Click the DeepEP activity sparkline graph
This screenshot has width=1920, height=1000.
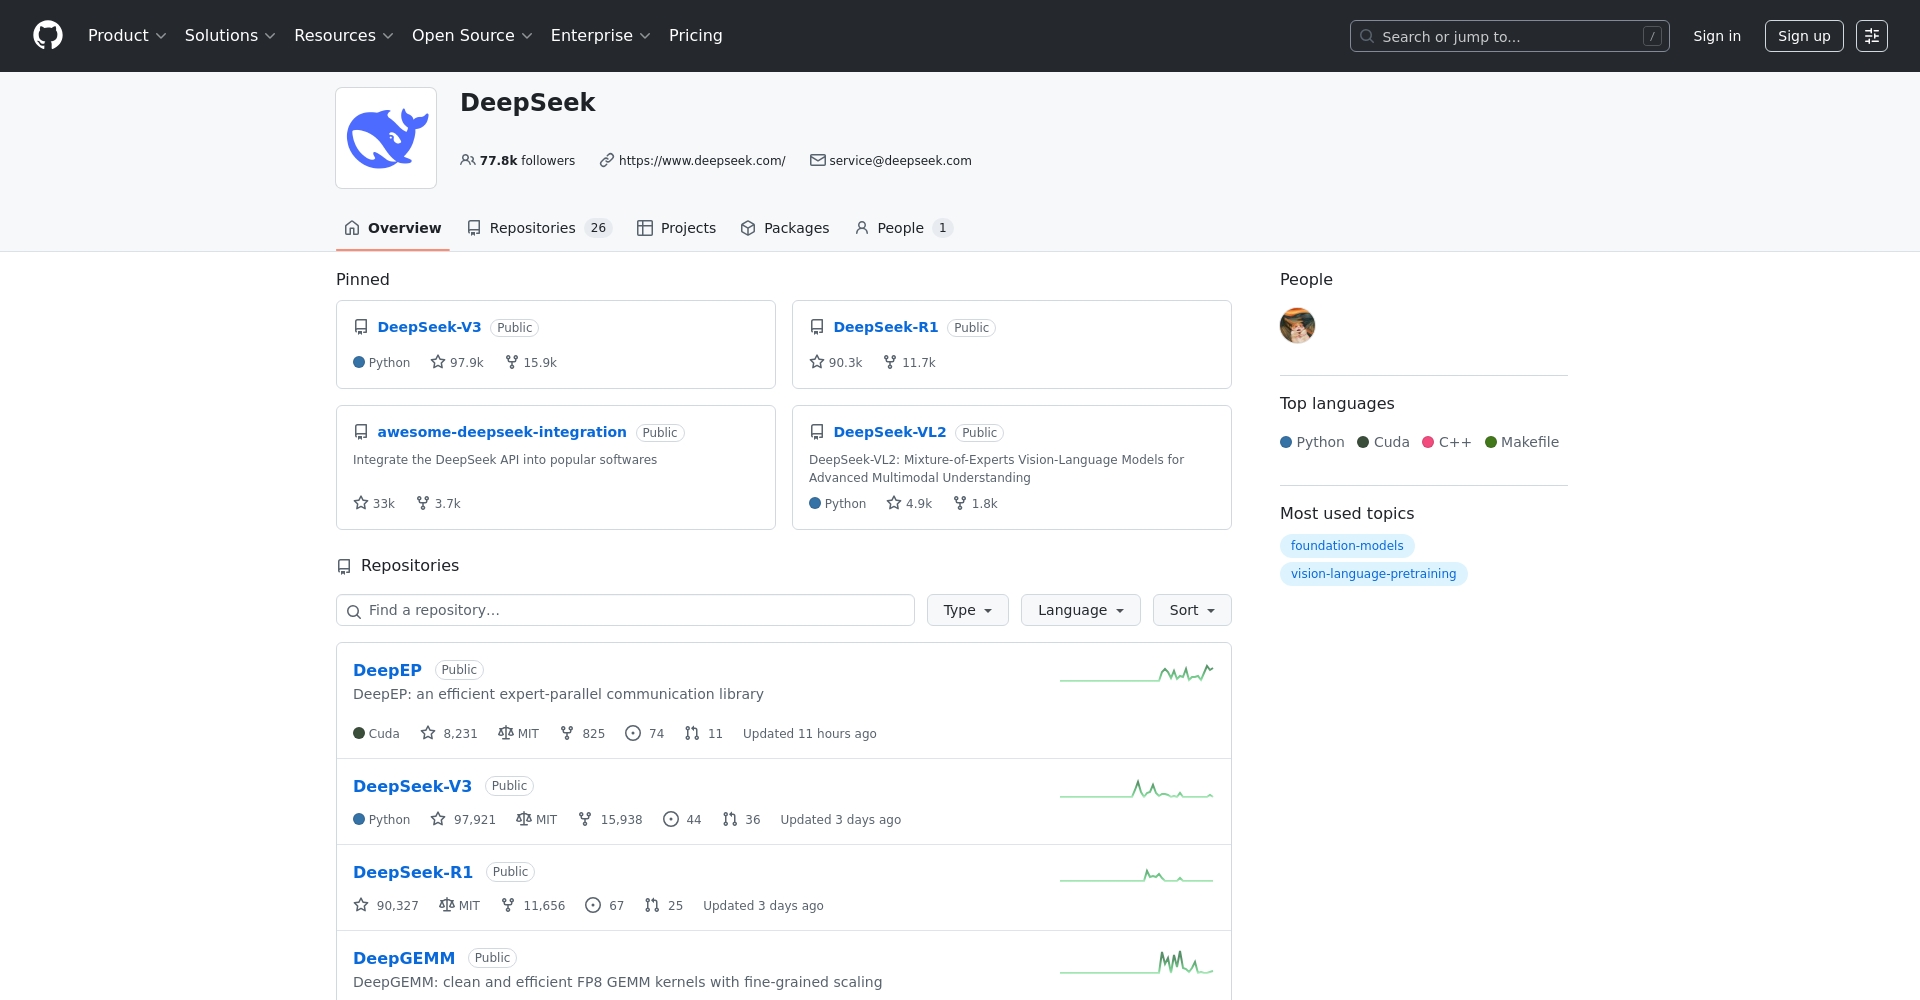1137,673
